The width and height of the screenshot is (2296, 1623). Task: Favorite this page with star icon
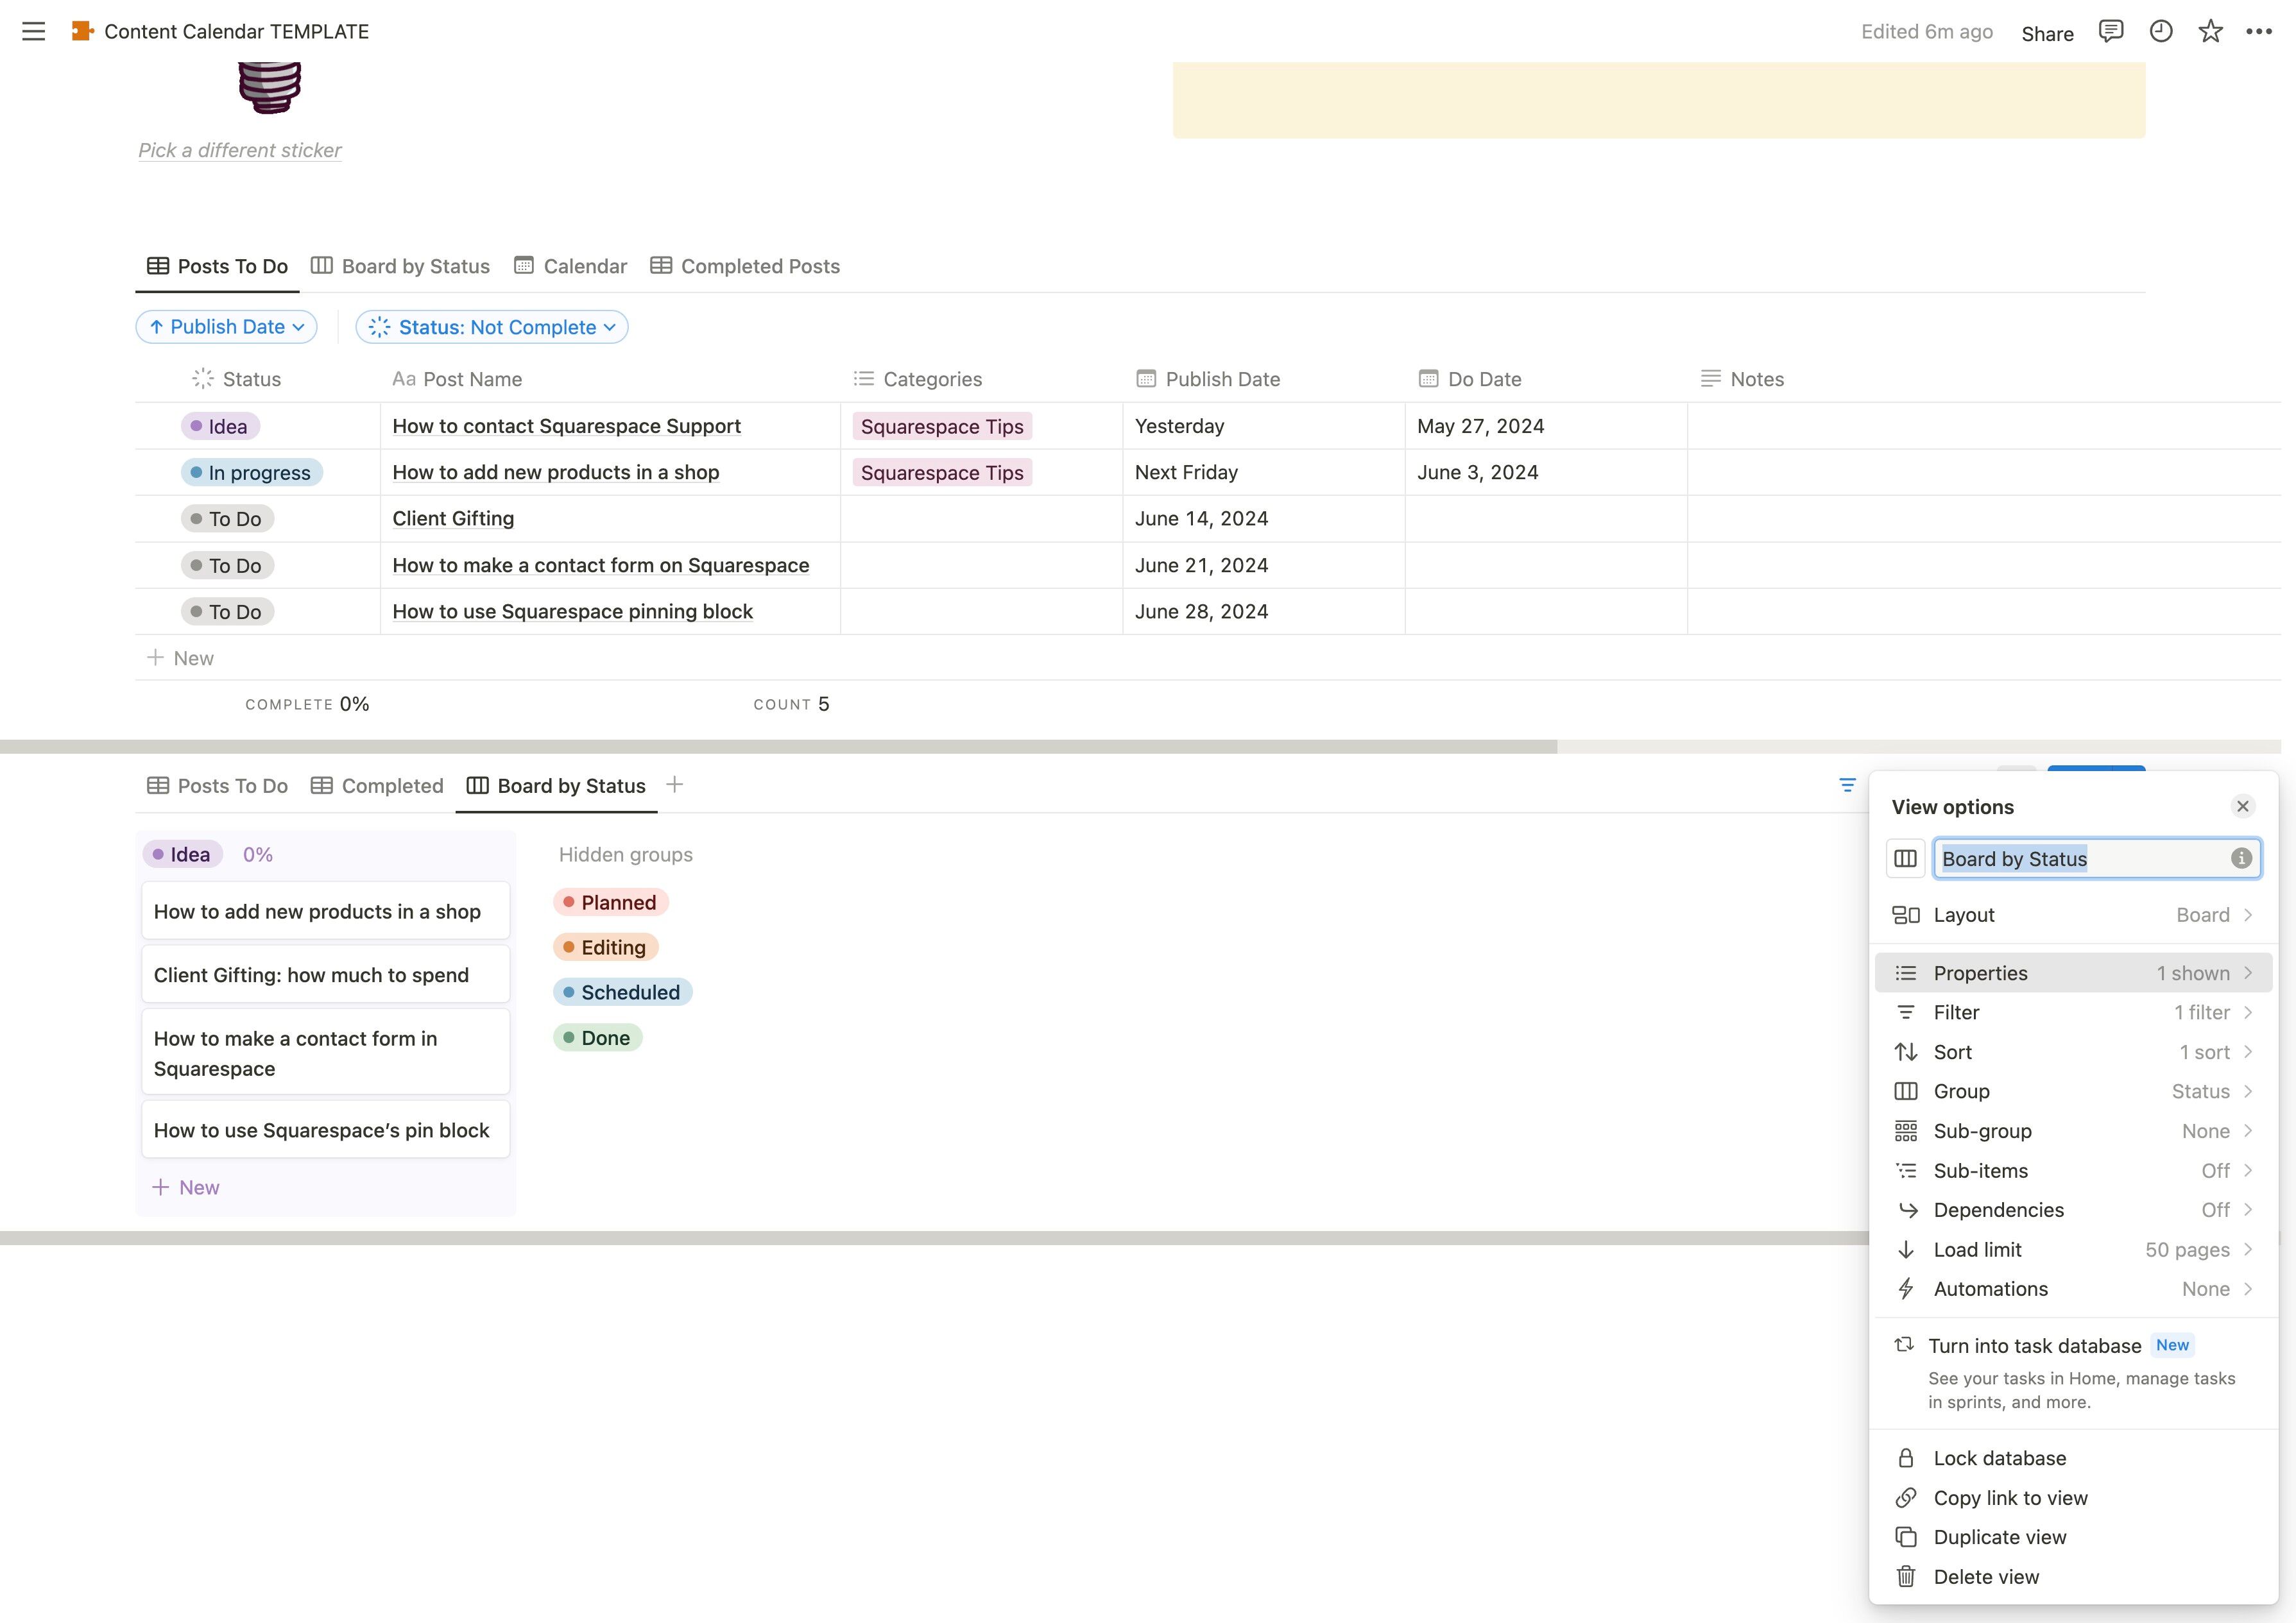point(2210,31)
